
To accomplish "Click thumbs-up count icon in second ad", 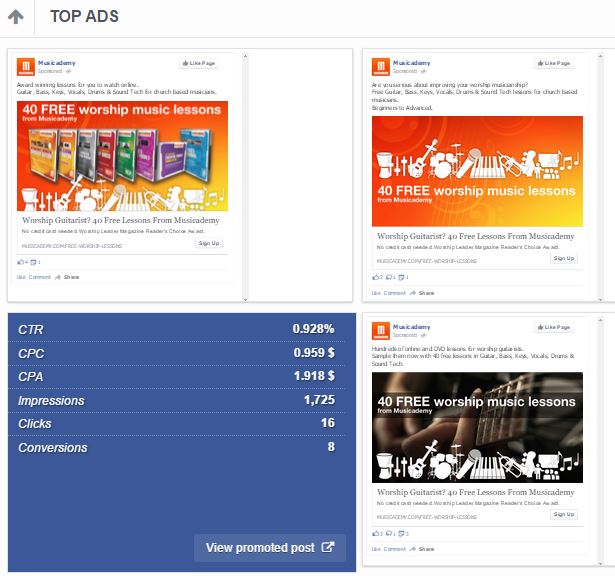I will point(377,277).
